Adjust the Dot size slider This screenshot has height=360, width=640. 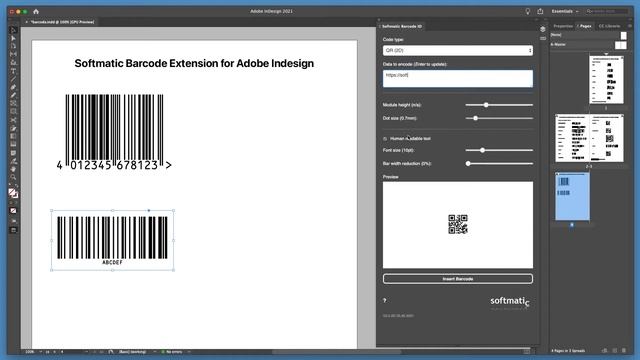tap(499, 118)
